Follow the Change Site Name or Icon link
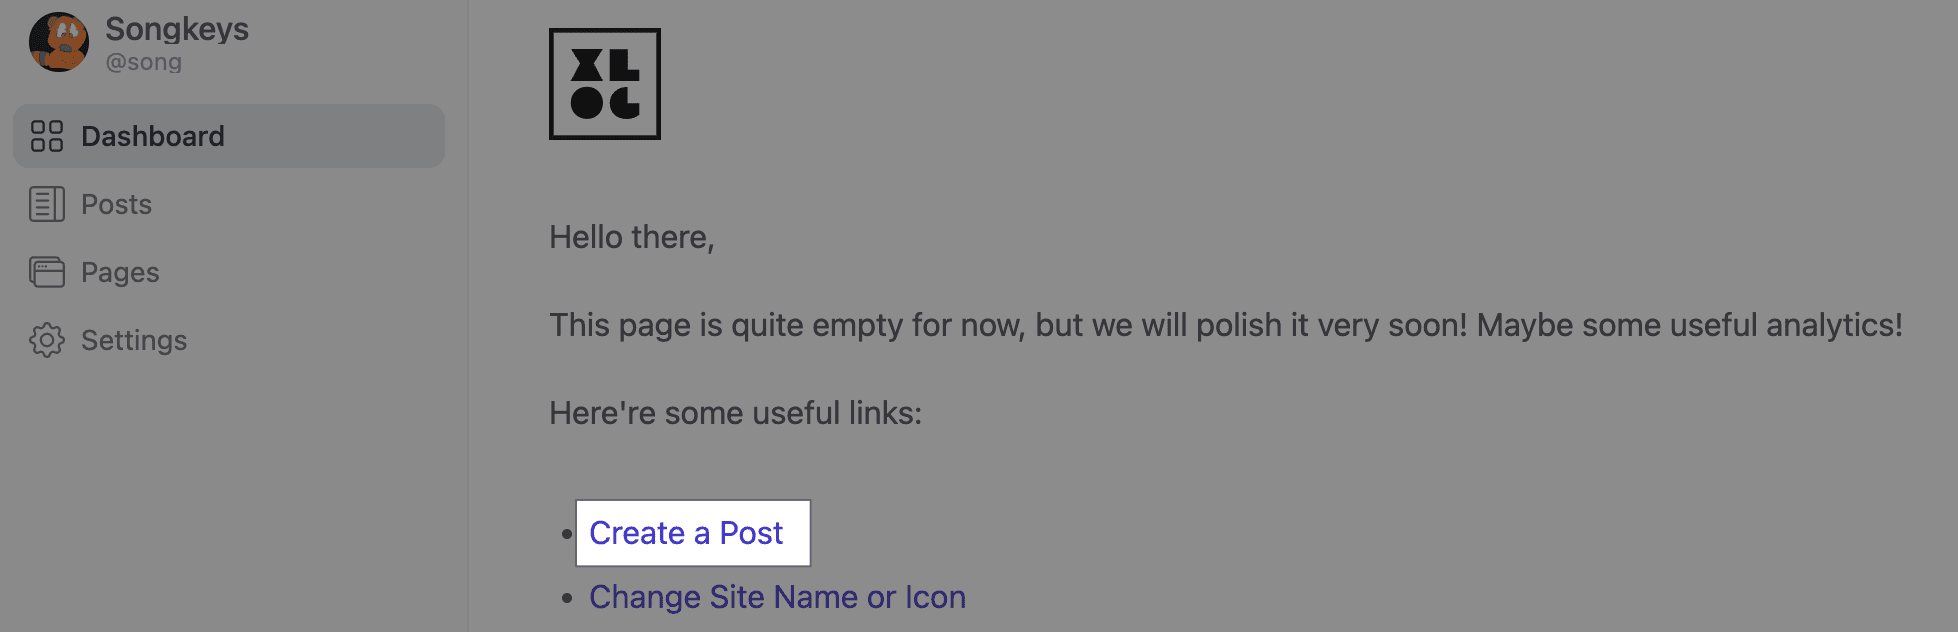1958x632 pixels. click(777, 597)
